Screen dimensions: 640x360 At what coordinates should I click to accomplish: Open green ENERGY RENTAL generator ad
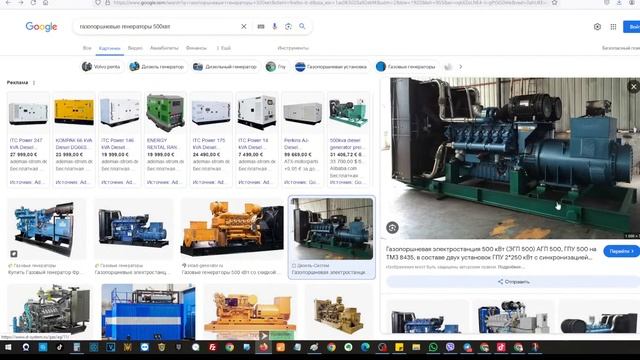click(165, 140)
